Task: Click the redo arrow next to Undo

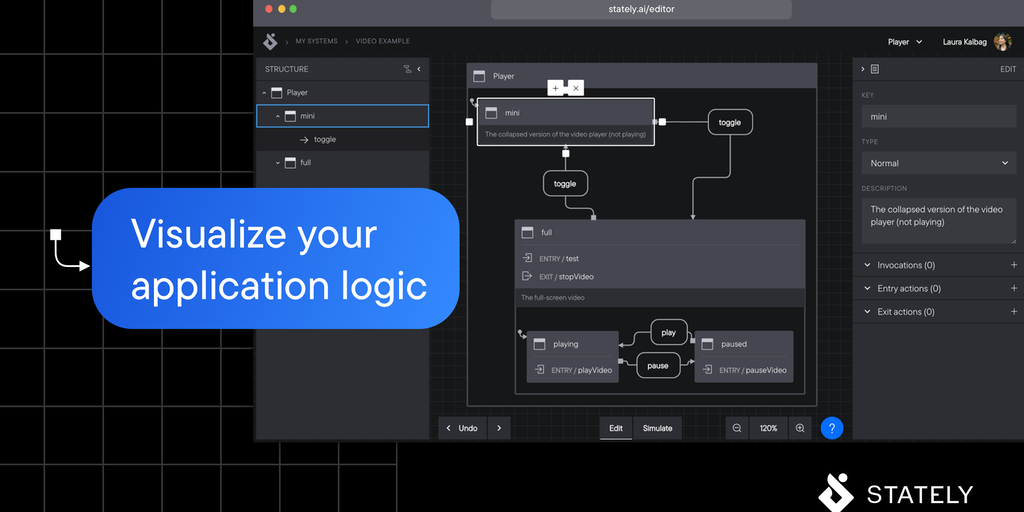Action: [x=499, y=428]
